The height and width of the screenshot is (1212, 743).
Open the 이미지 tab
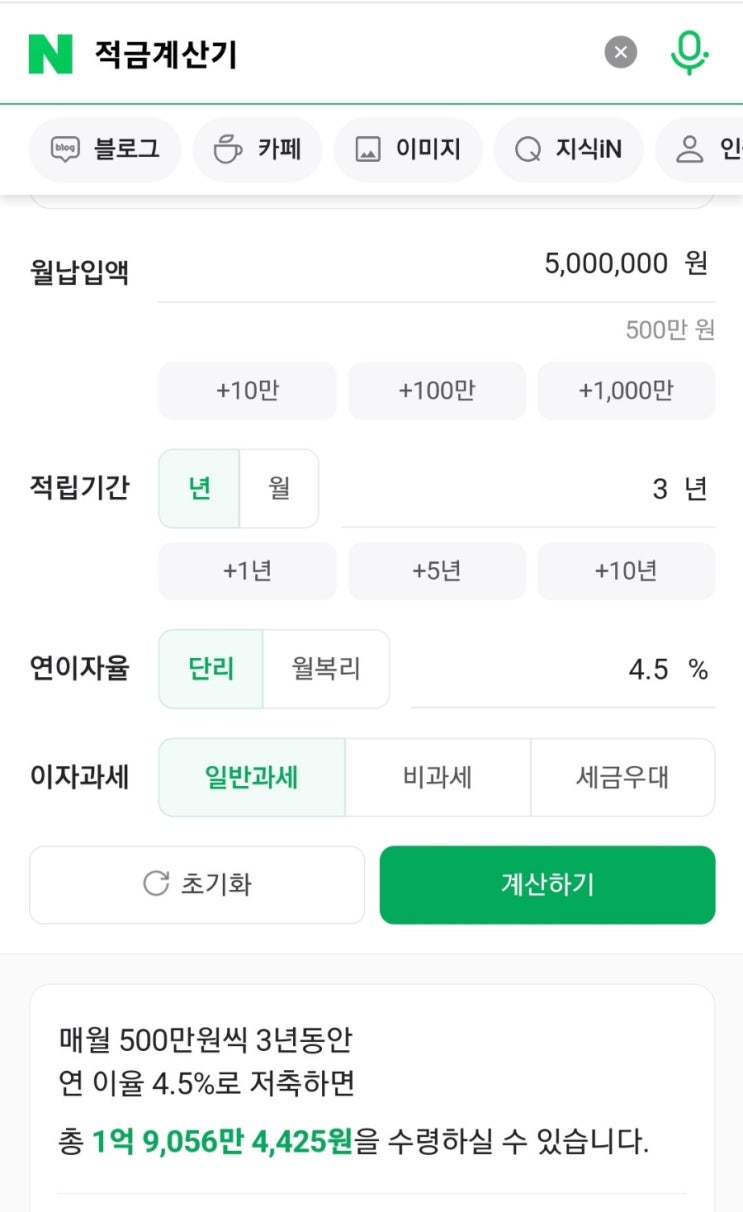(x=408, y=150)
